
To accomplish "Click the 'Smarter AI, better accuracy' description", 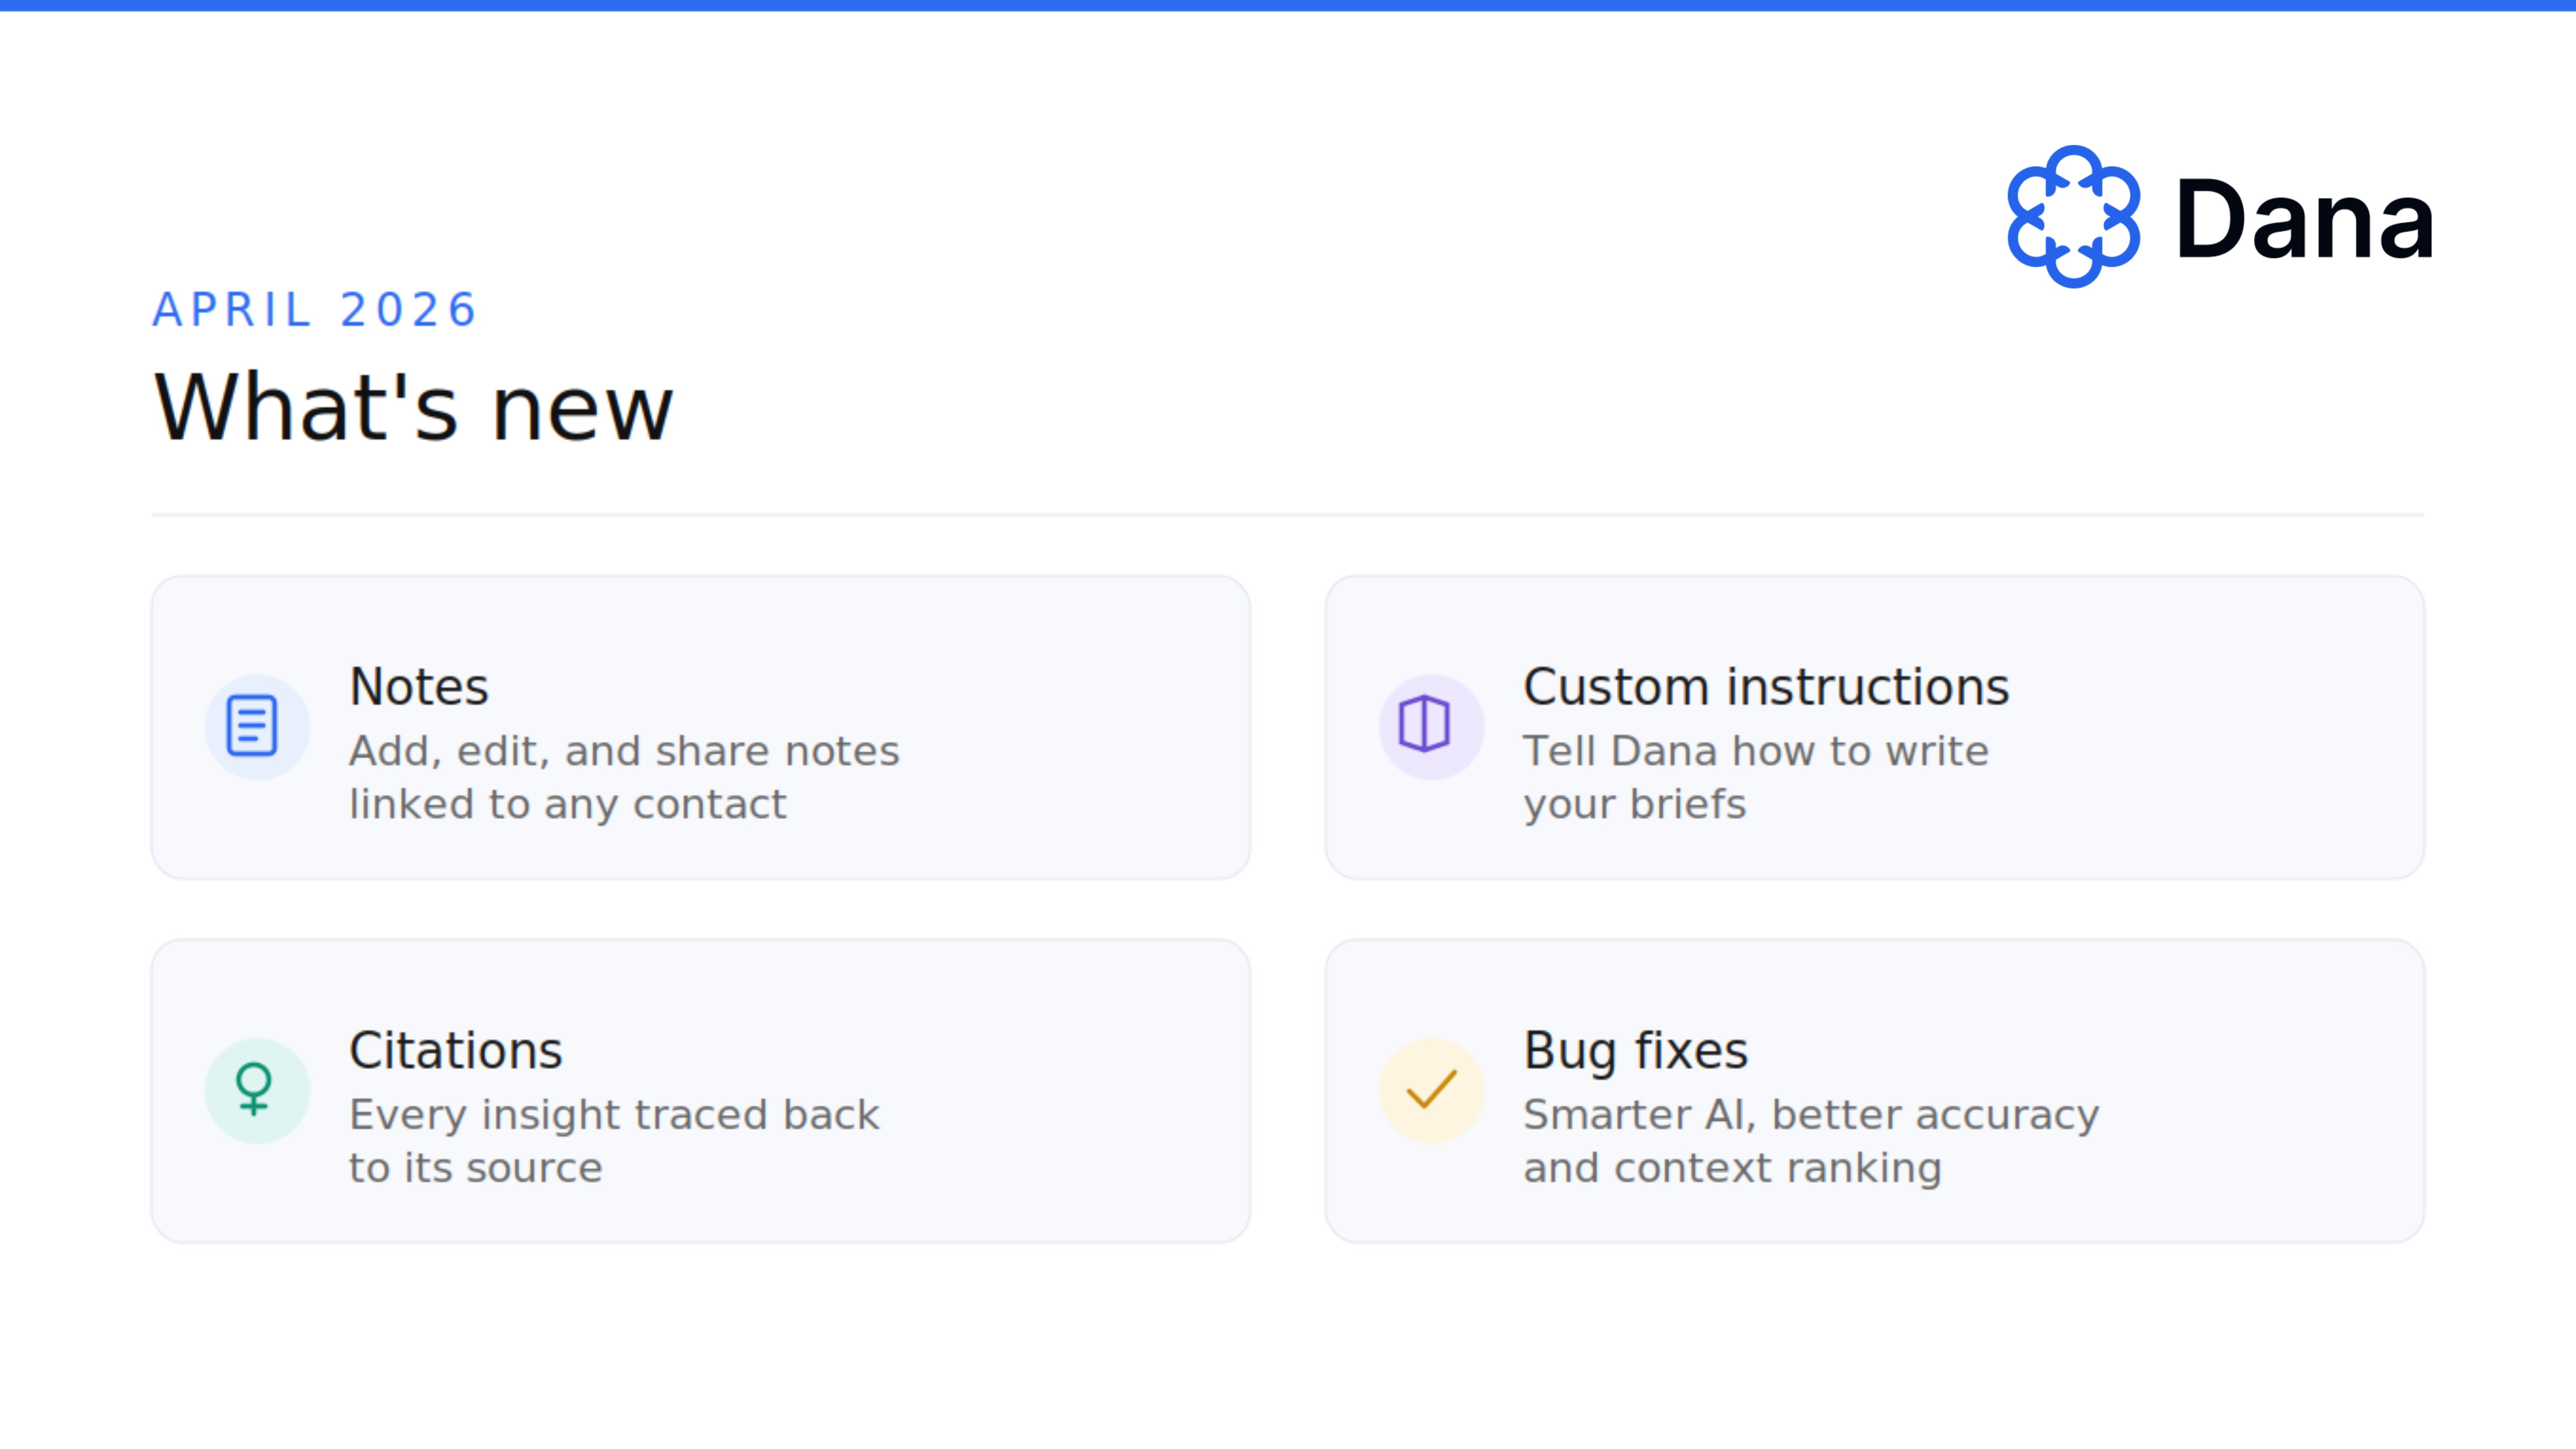I will [1811, 1142].
